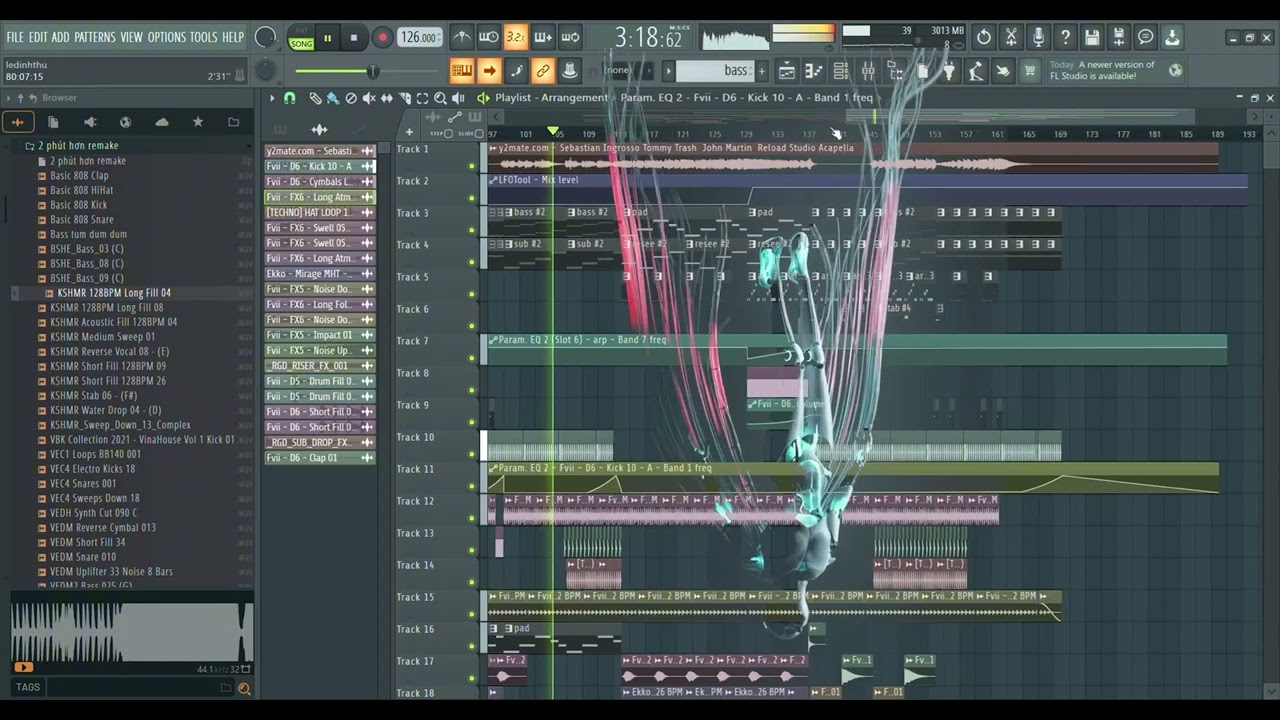View the Mixer window
The width and height of the screenshot is (1280, 720).
(x=868, y=71)
